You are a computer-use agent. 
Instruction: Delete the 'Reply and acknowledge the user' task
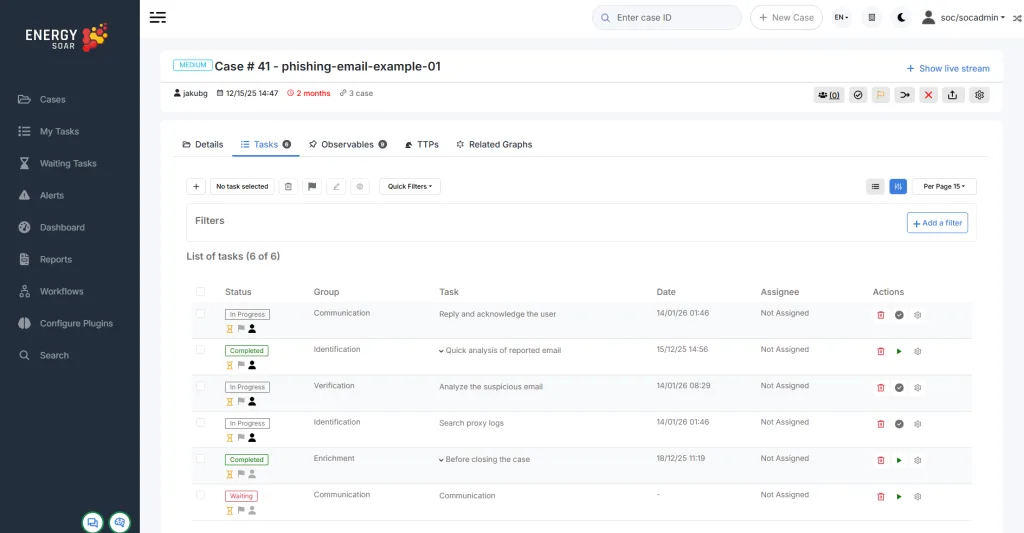point(881,315)
